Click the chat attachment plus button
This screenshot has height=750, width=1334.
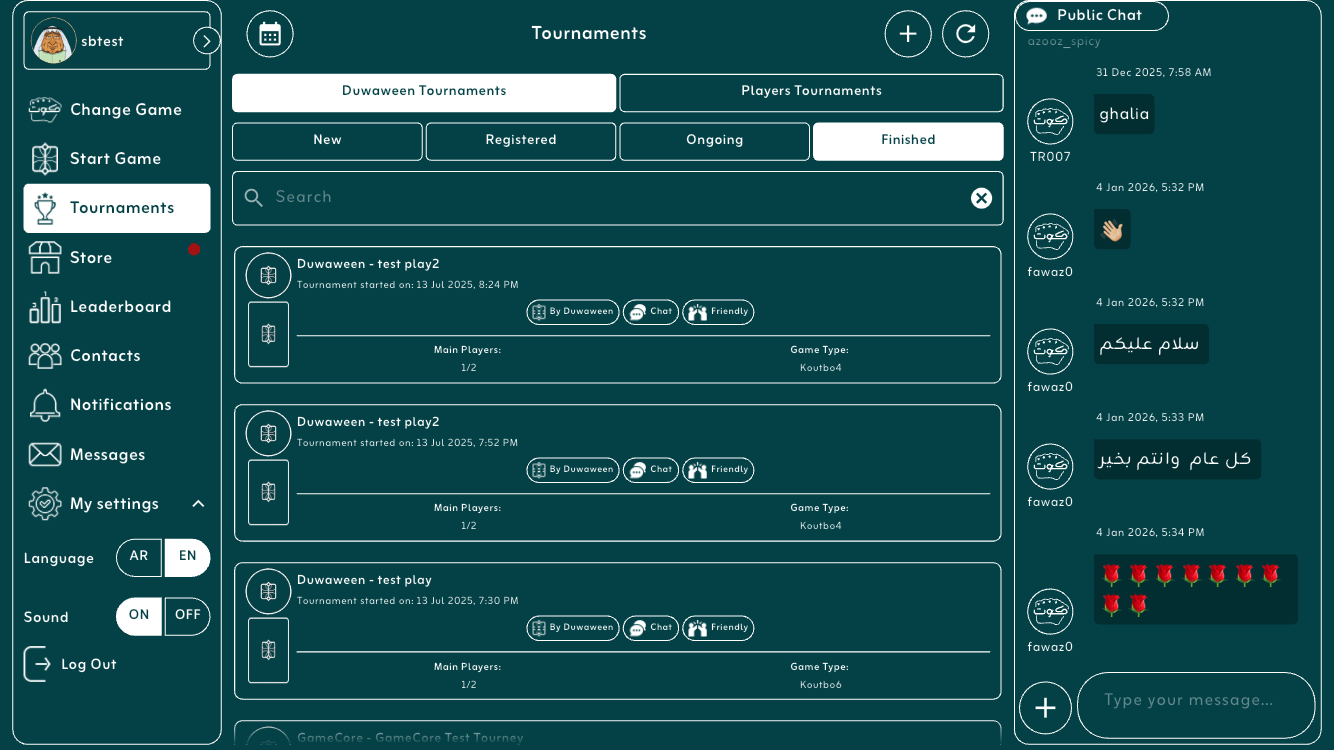pos(1045,708)
